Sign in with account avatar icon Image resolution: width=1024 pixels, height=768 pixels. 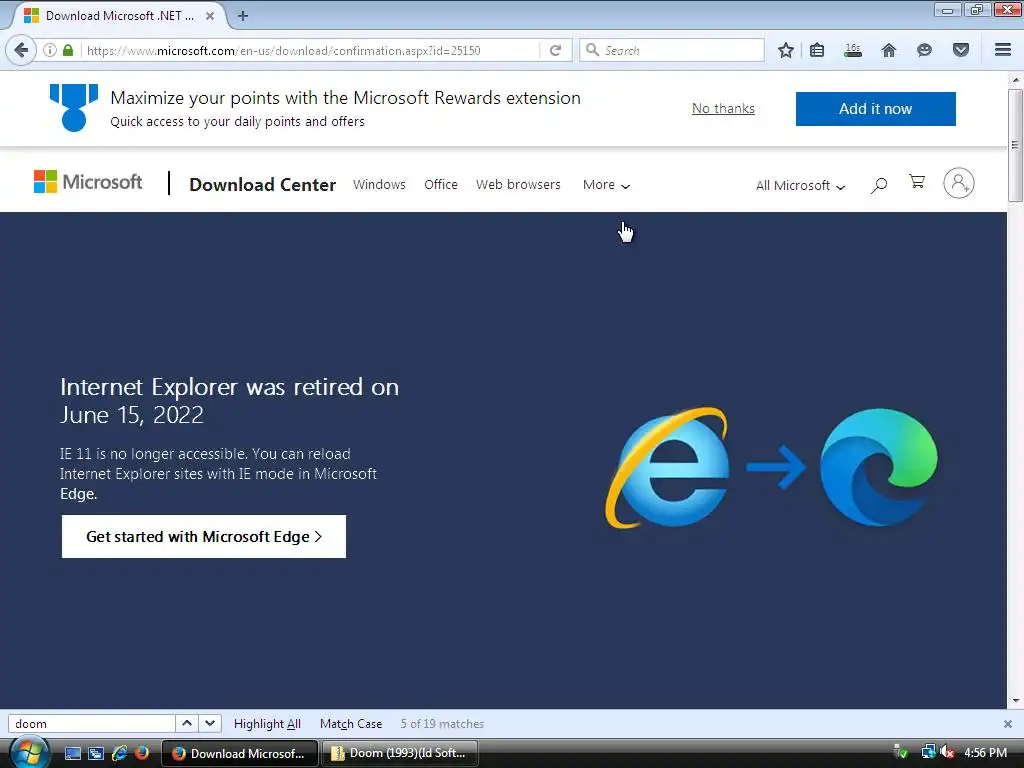pyautogui.click(x=959, y=184)
